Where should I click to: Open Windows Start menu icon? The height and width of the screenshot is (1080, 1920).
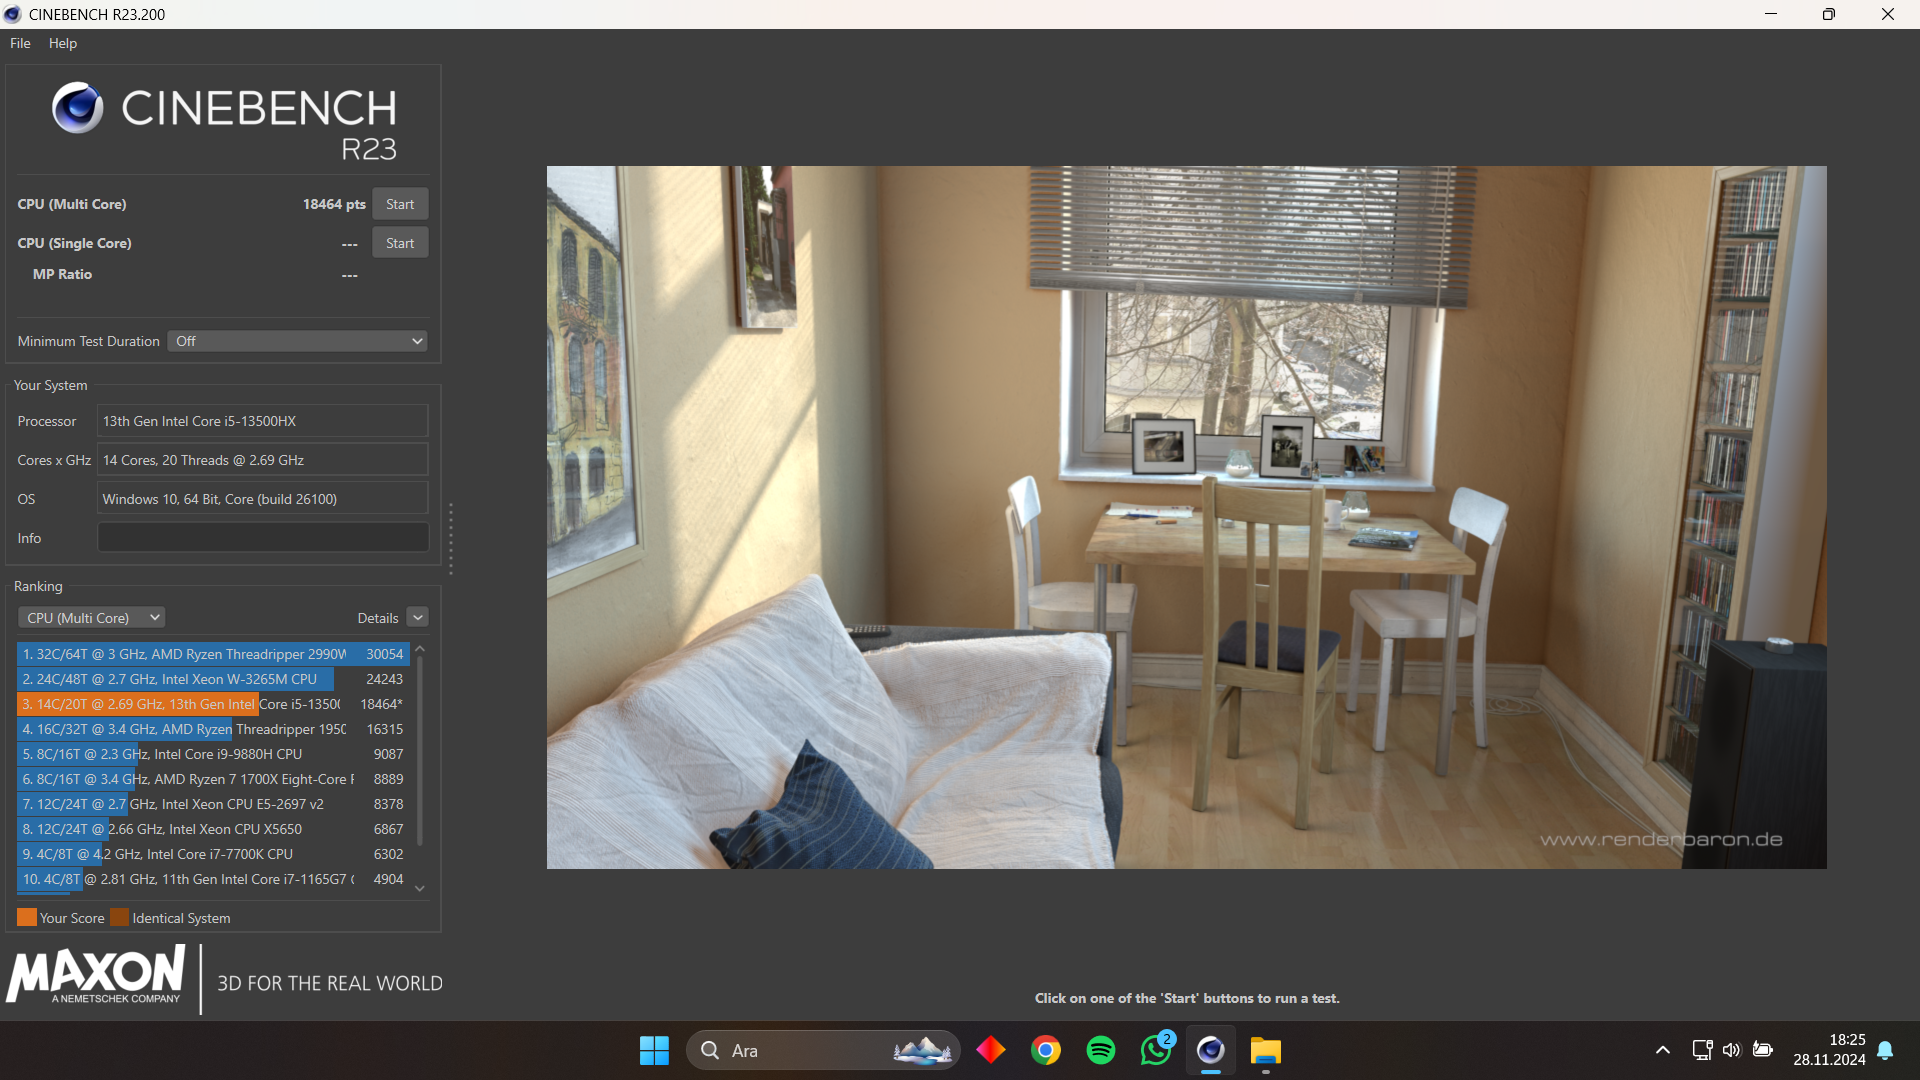[654, 1050]
